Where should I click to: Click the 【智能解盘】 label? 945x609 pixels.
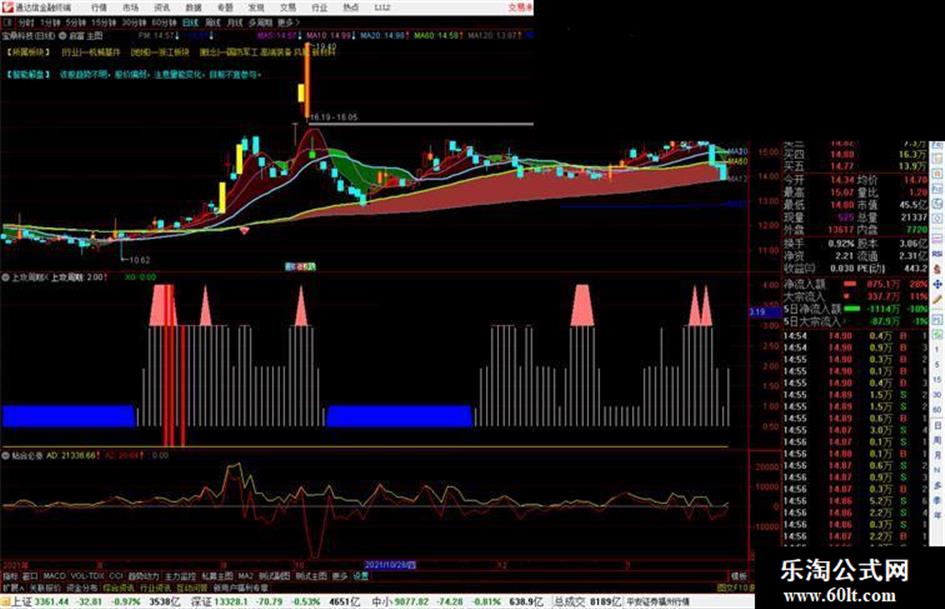point(28,75)
